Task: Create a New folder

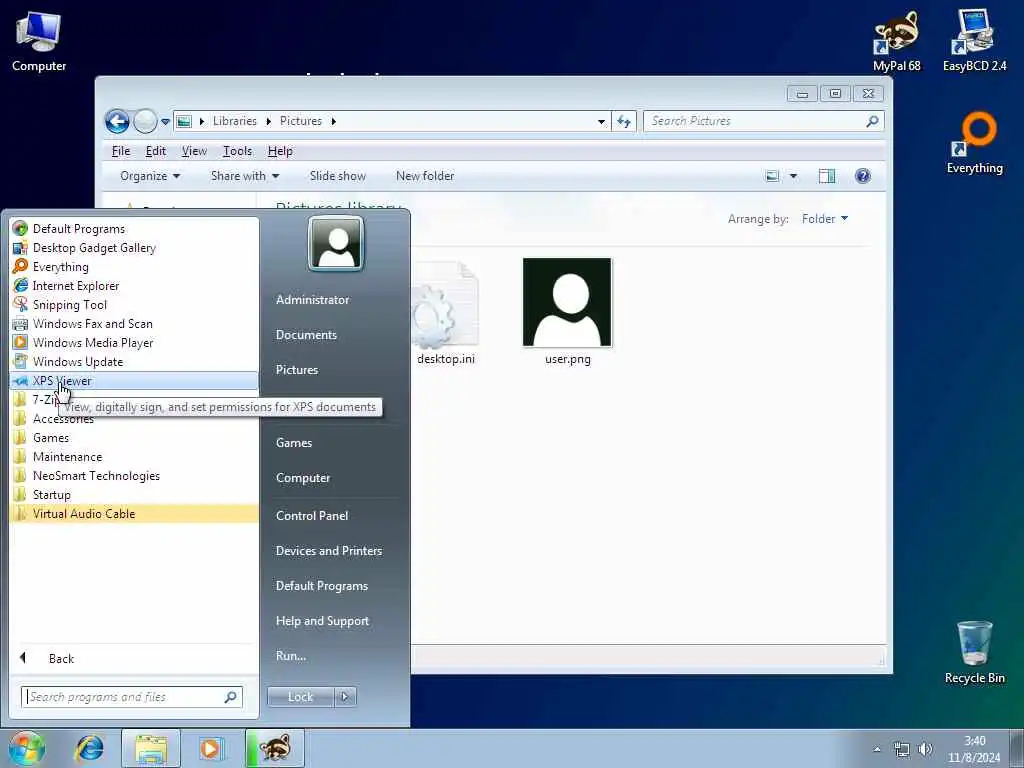Action: 424,176
